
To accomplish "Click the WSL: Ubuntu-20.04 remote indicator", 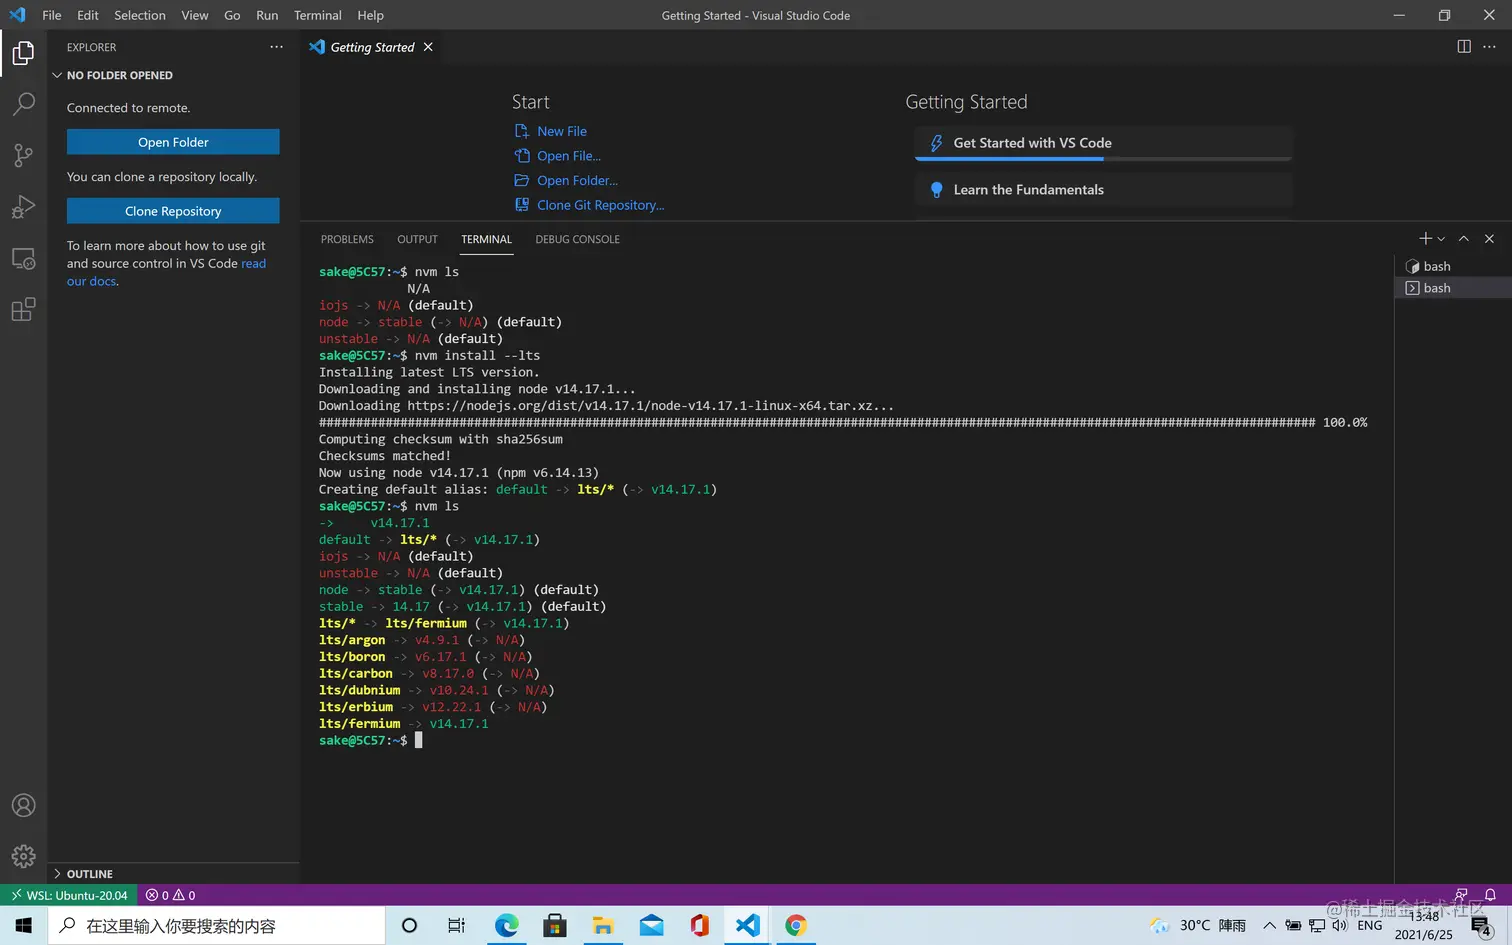I will [x=70, y=895].
